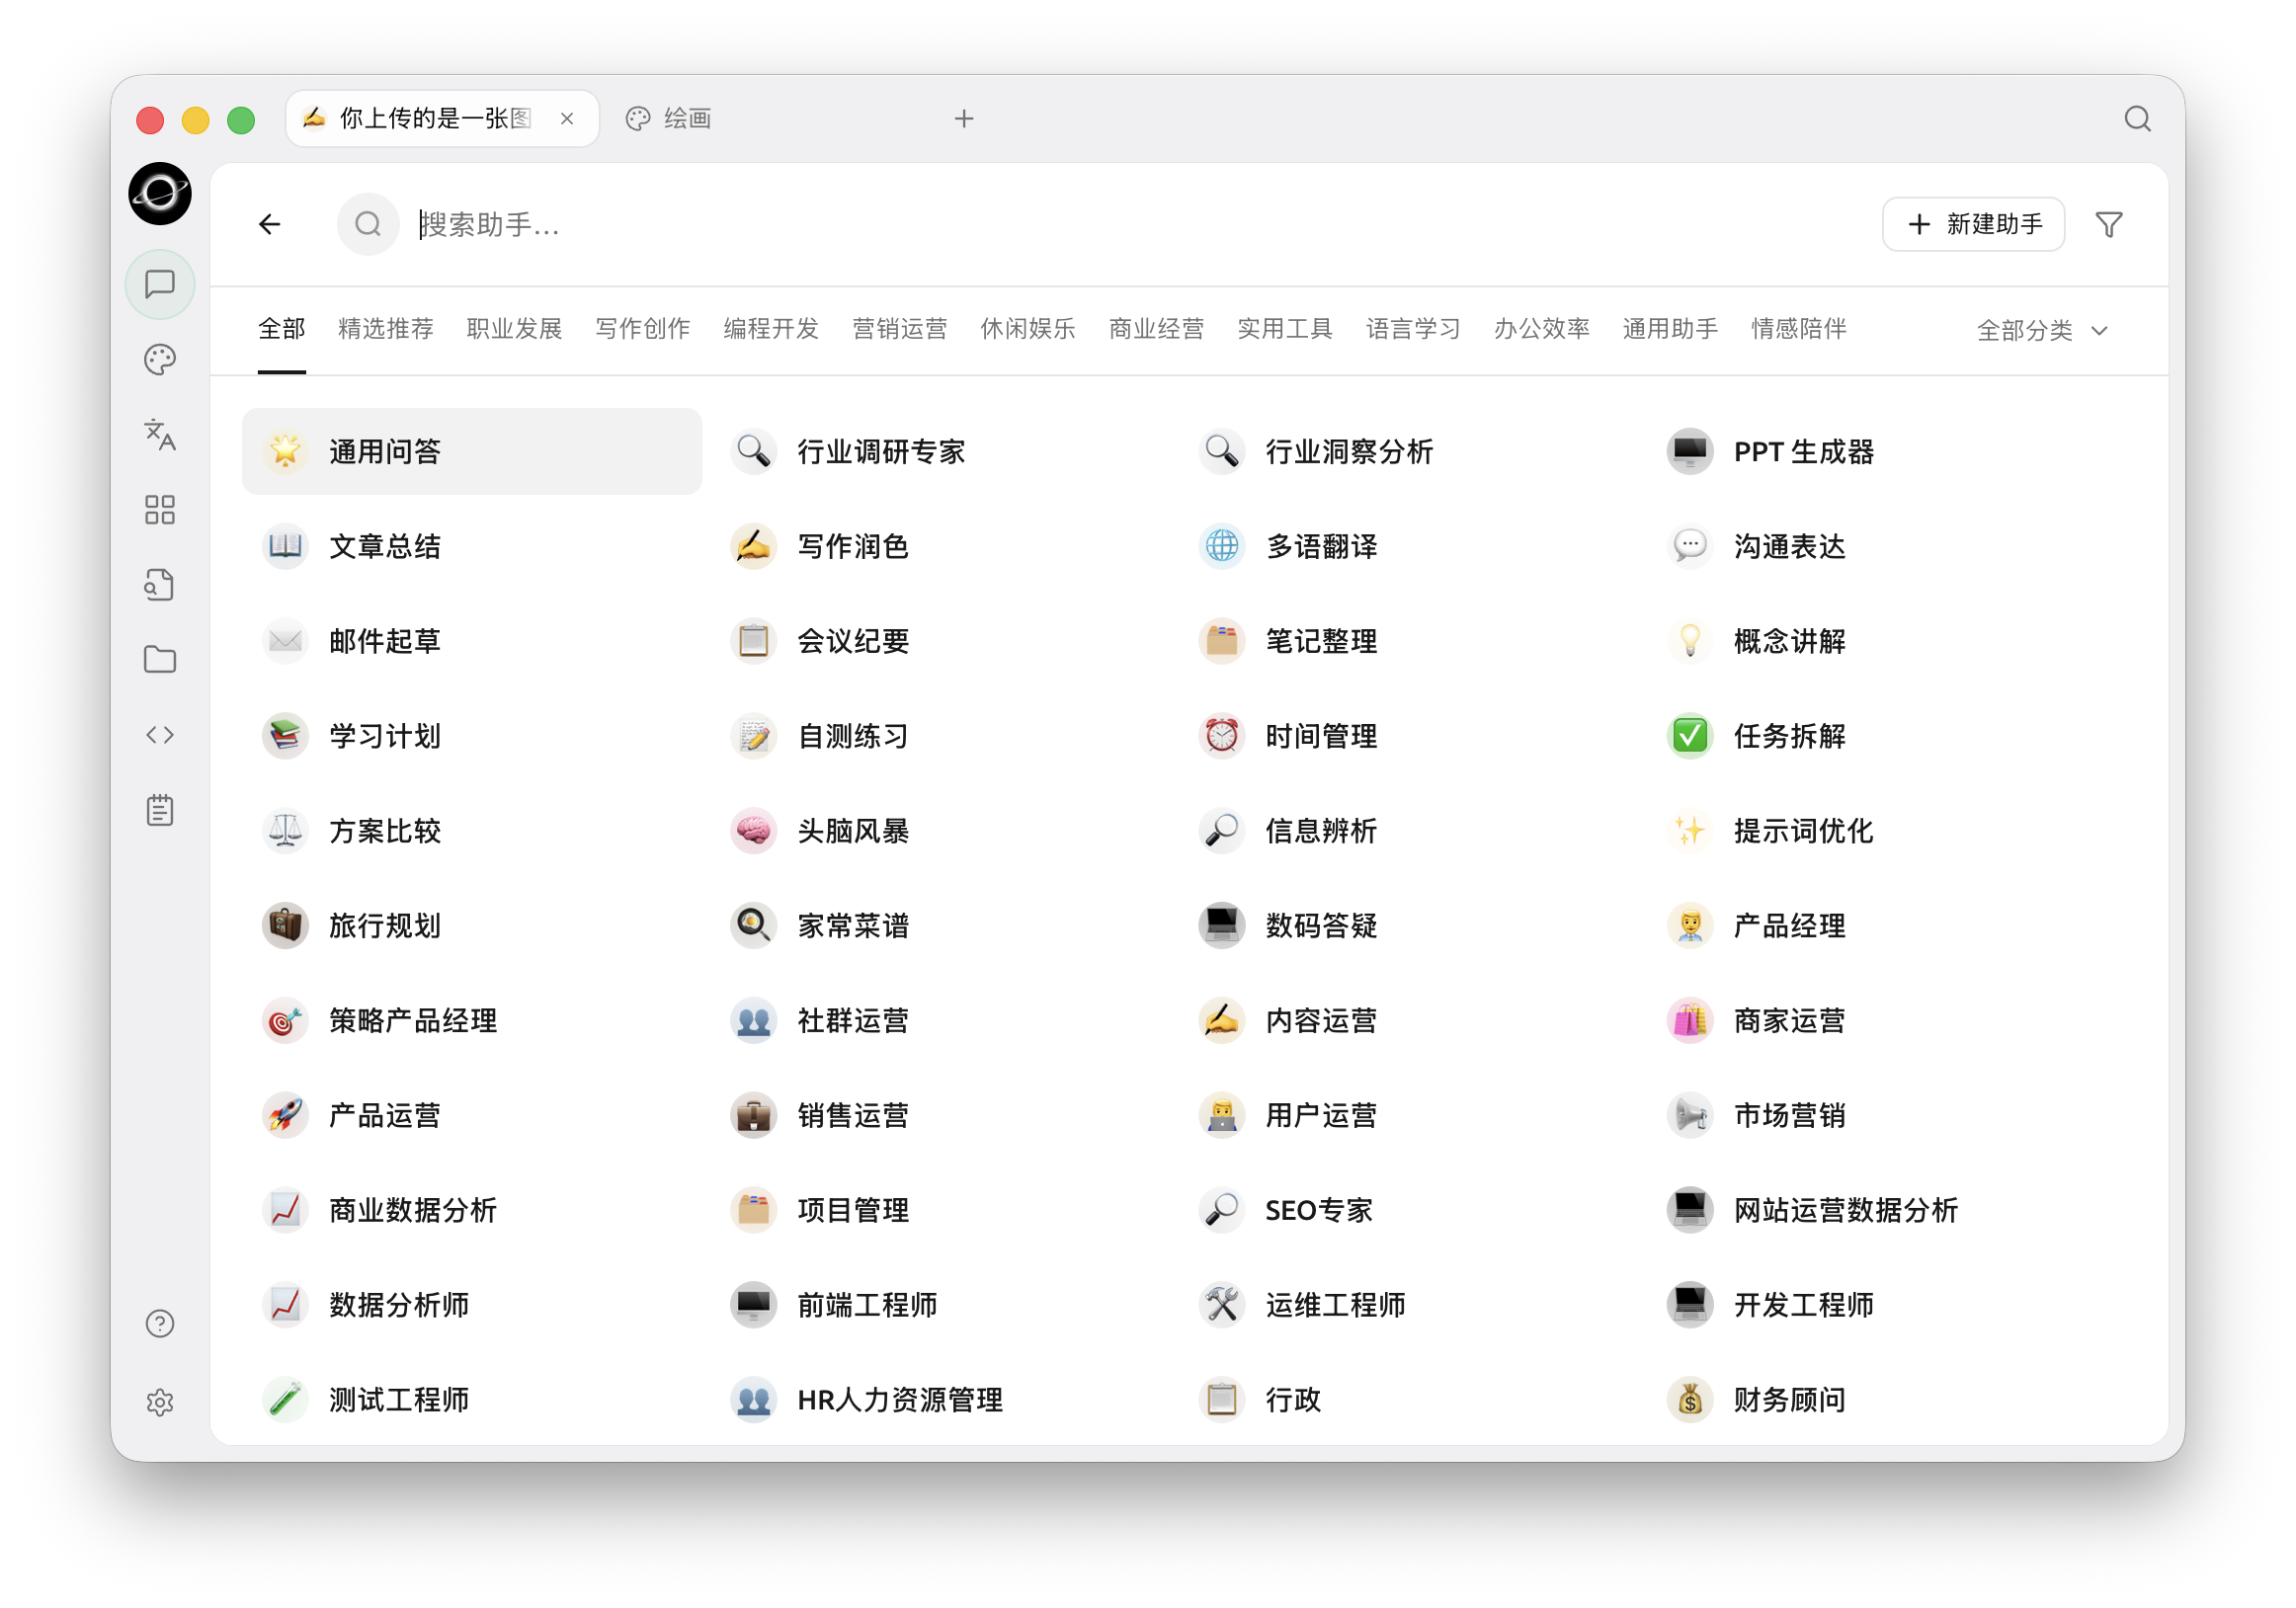Viewport: 2296px width, 1608px height.
Task: Close the 你上传的是一张图 tab
Action: (567, 119)
